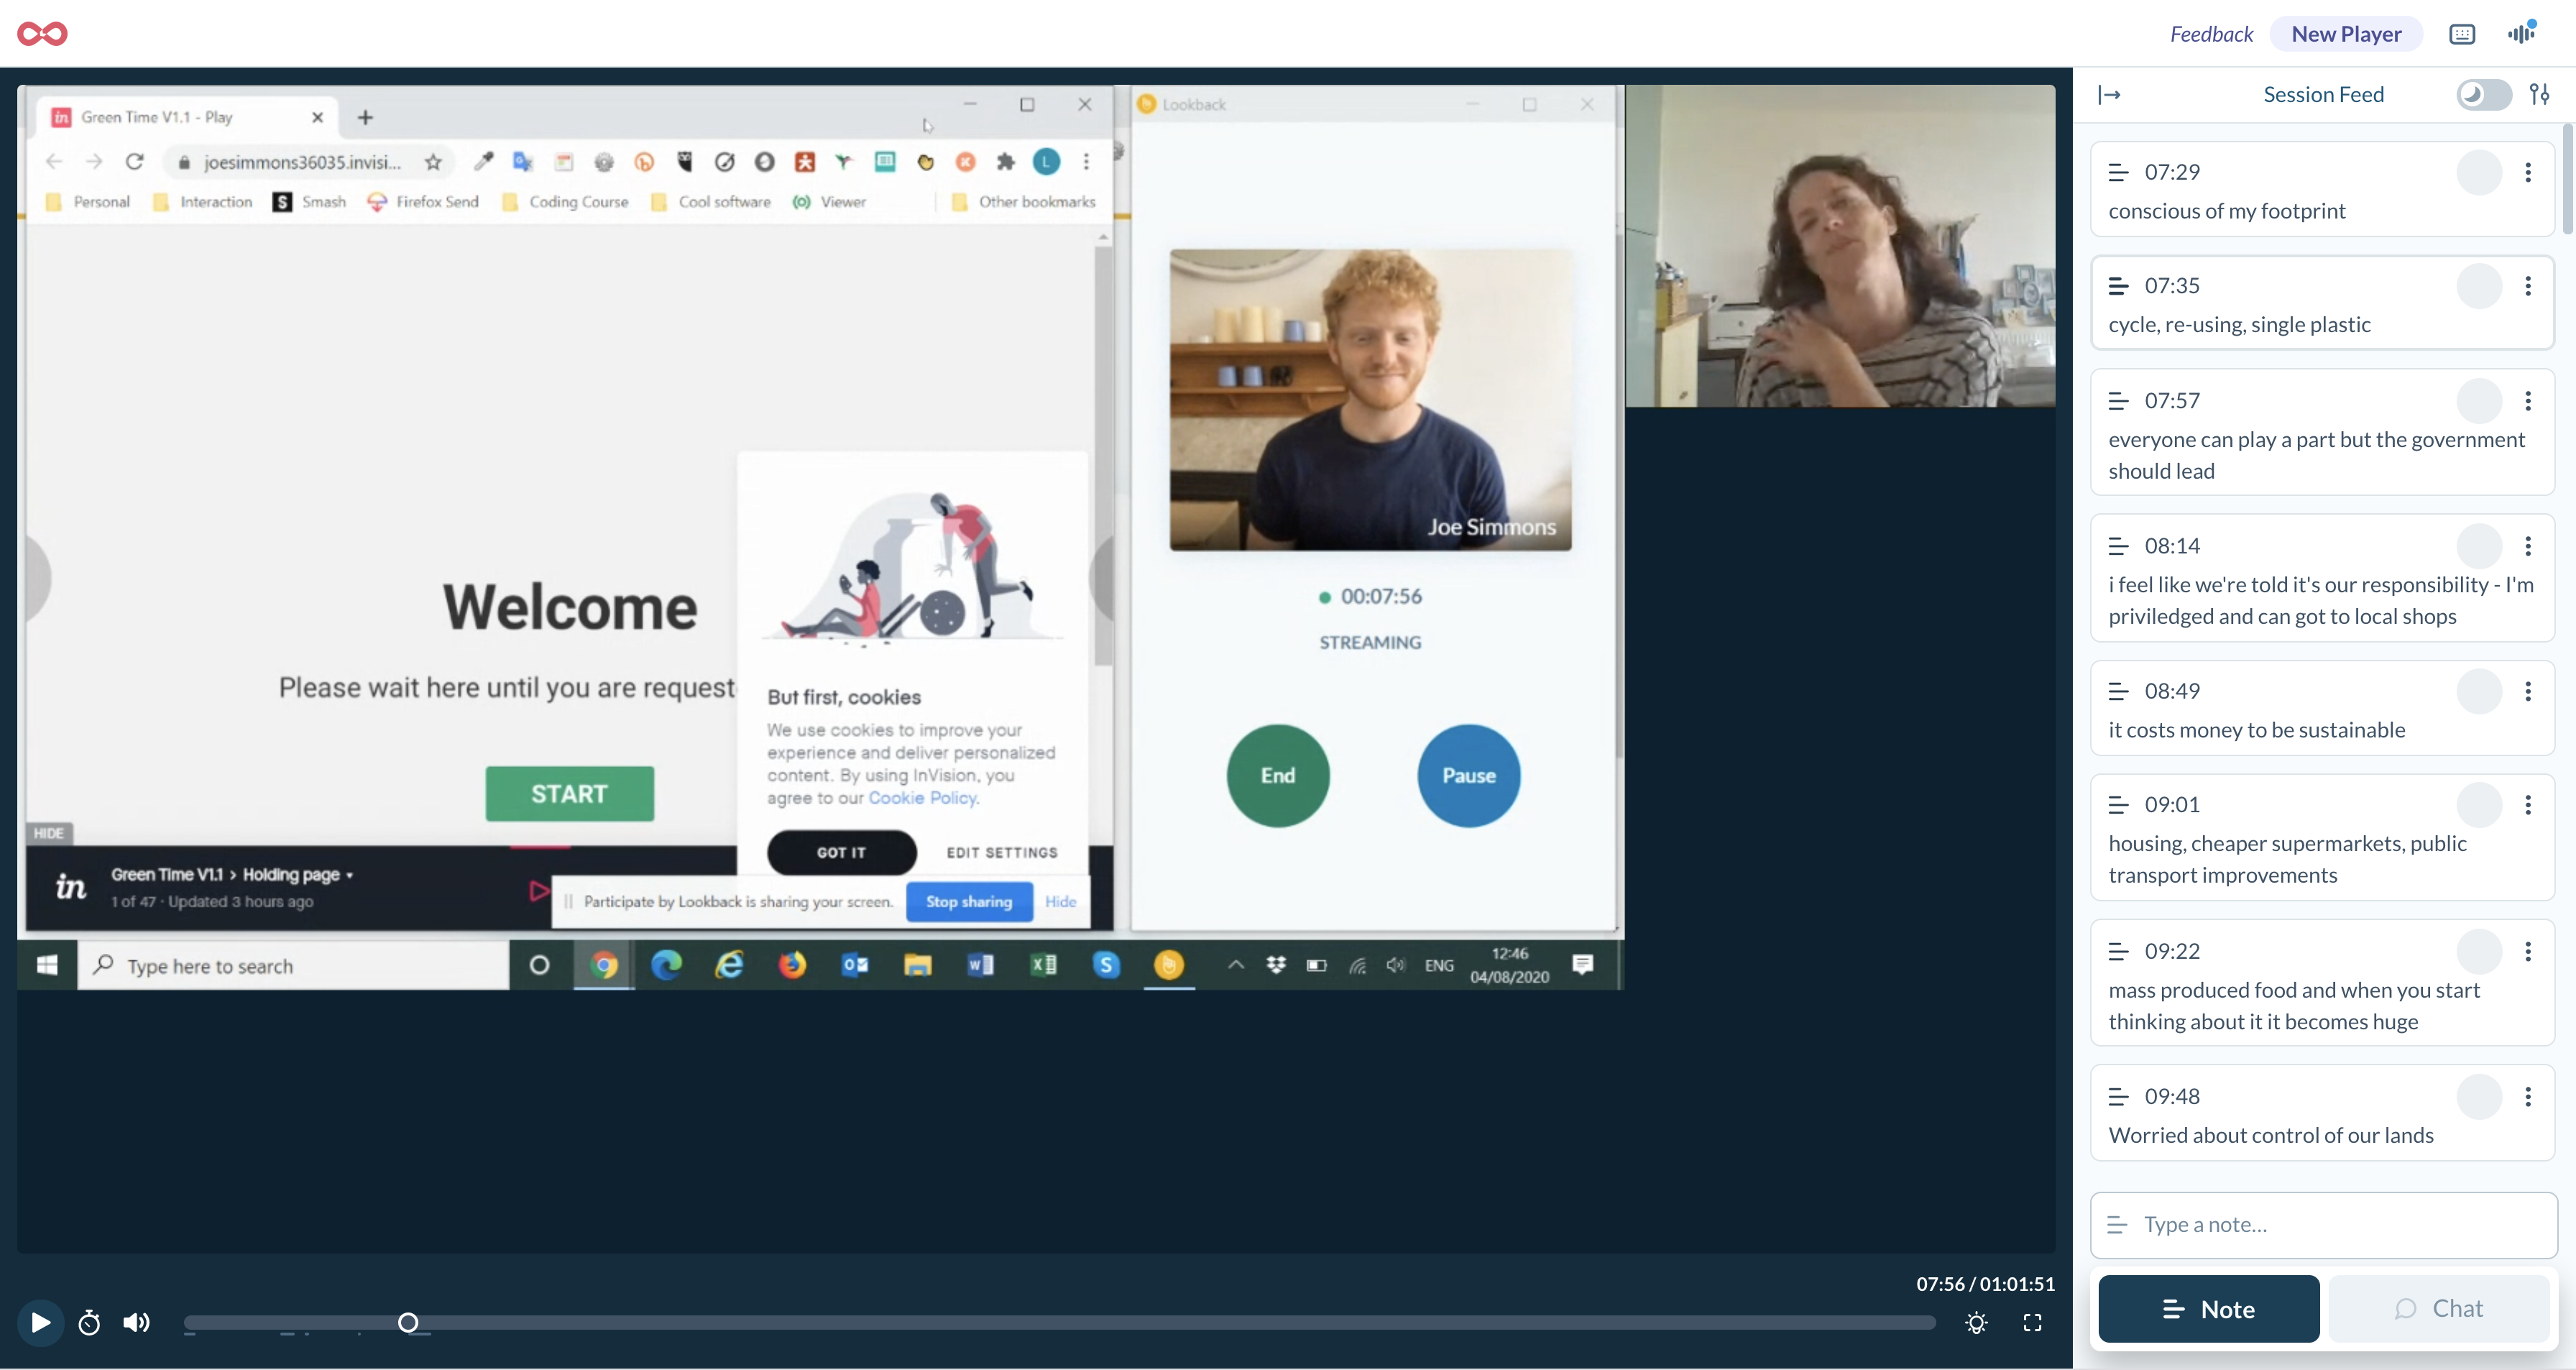
Task: Reload the Chrome page
Action: (134, 162)
